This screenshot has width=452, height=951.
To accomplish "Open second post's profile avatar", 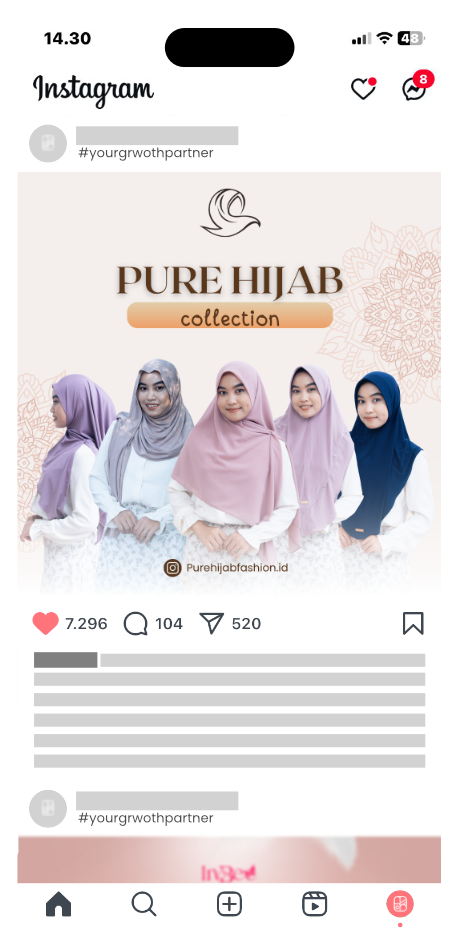I will 48,808.
